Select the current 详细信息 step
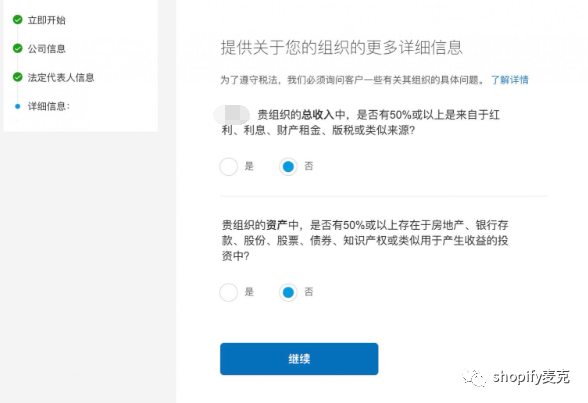Screen dimensions: 588x403 49,106
